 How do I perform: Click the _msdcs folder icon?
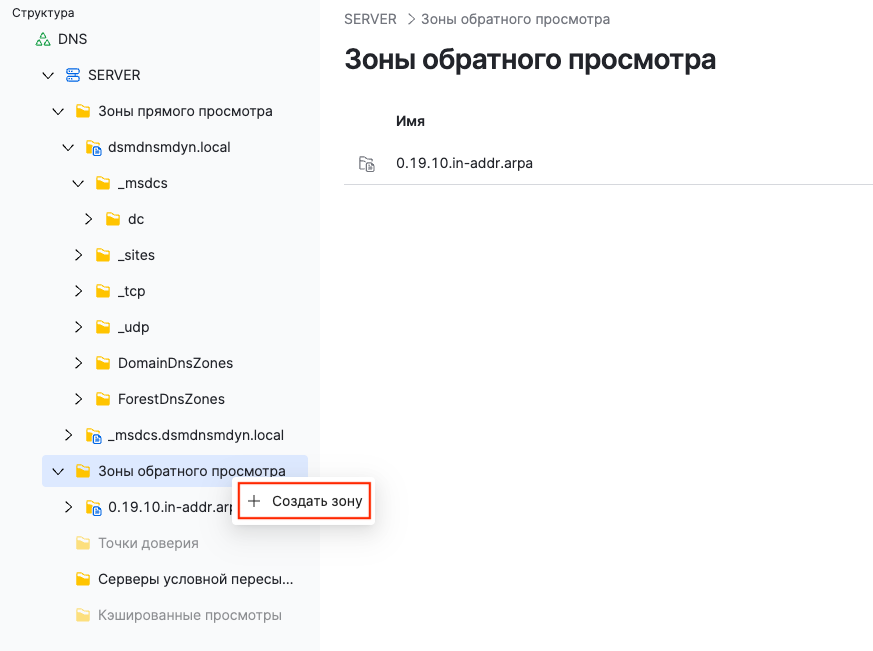(103, 183)
